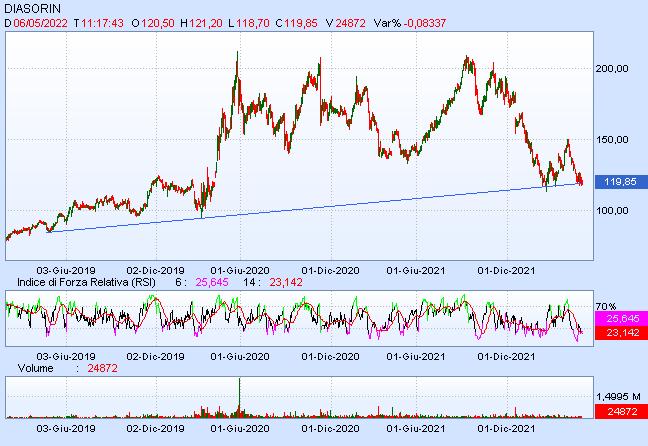Click the Indice di Forza Relativa (RSI) label
This screenshot has width=648, height=446.
click(86, 282)
